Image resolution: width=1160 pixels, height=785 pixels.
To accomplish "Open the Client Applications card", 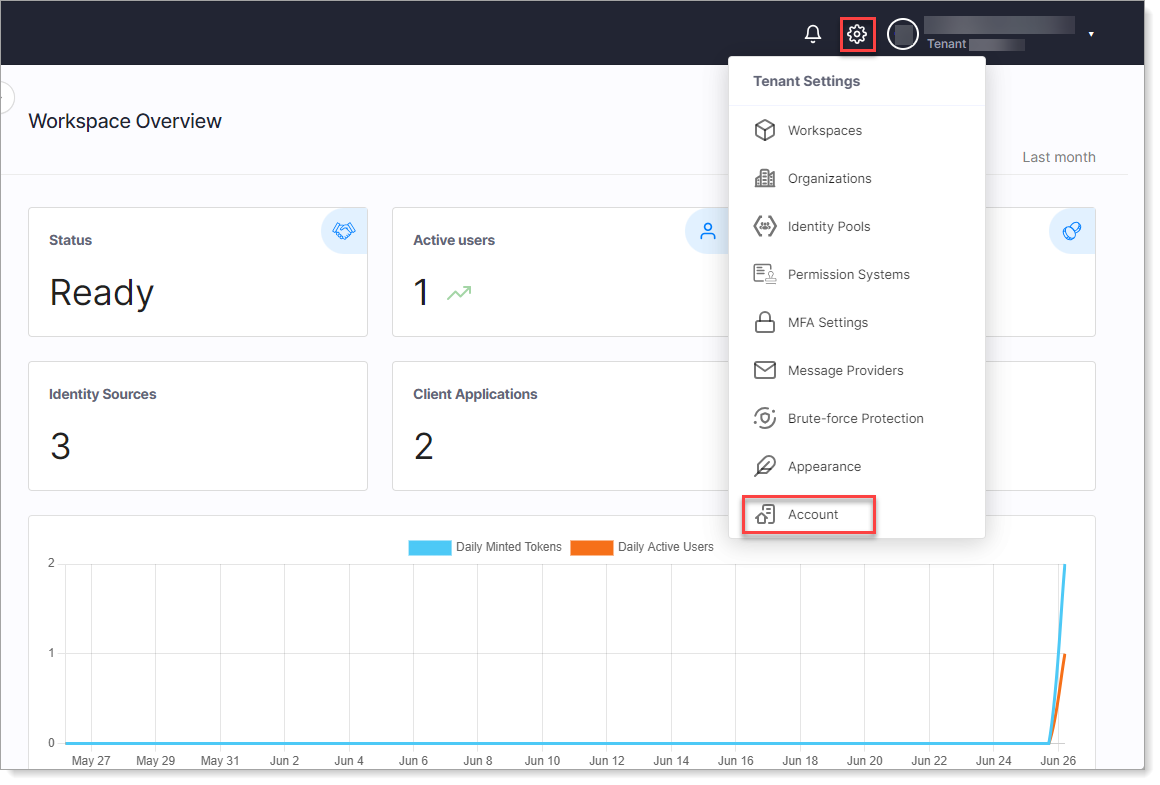I will (x=561, y=425).
